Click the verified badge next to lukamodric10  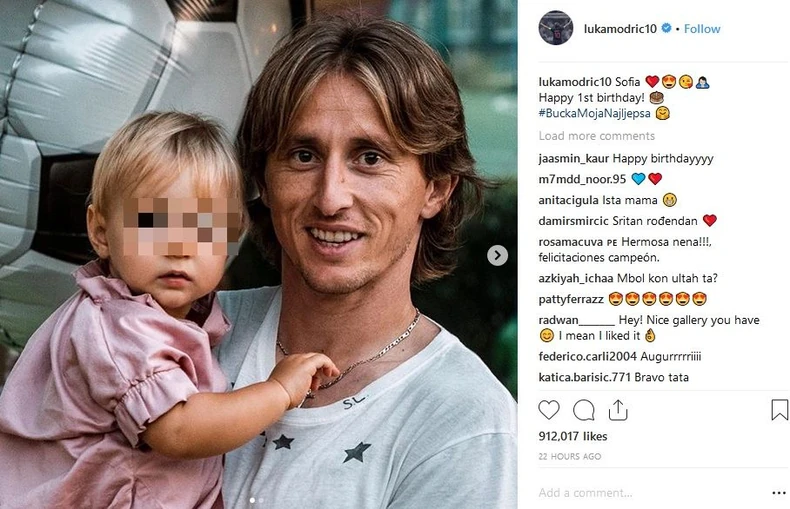[666, 28]
